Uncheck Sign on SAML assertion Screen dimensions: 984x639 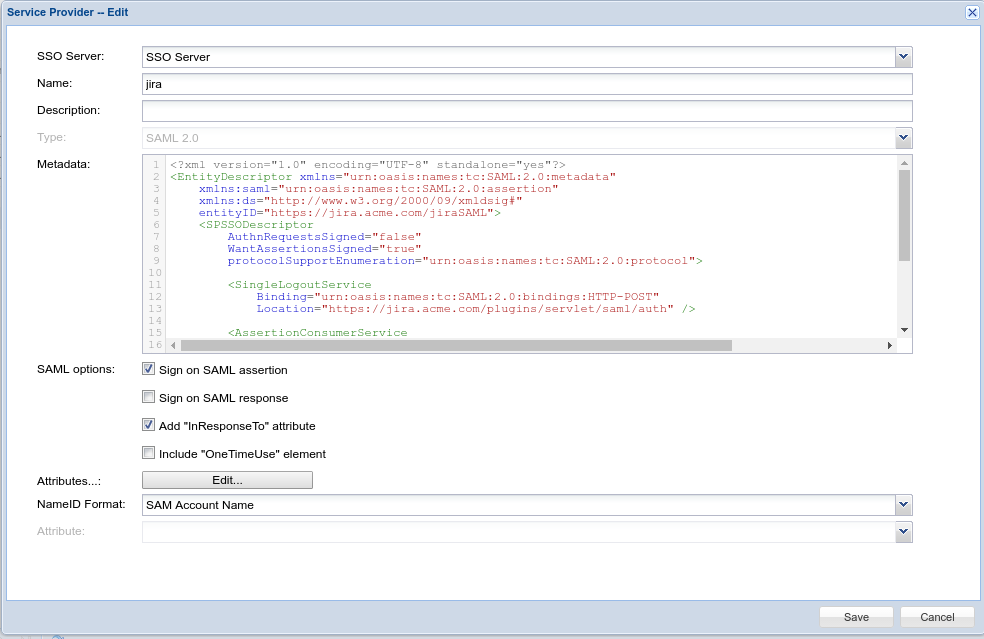point(149,369)
